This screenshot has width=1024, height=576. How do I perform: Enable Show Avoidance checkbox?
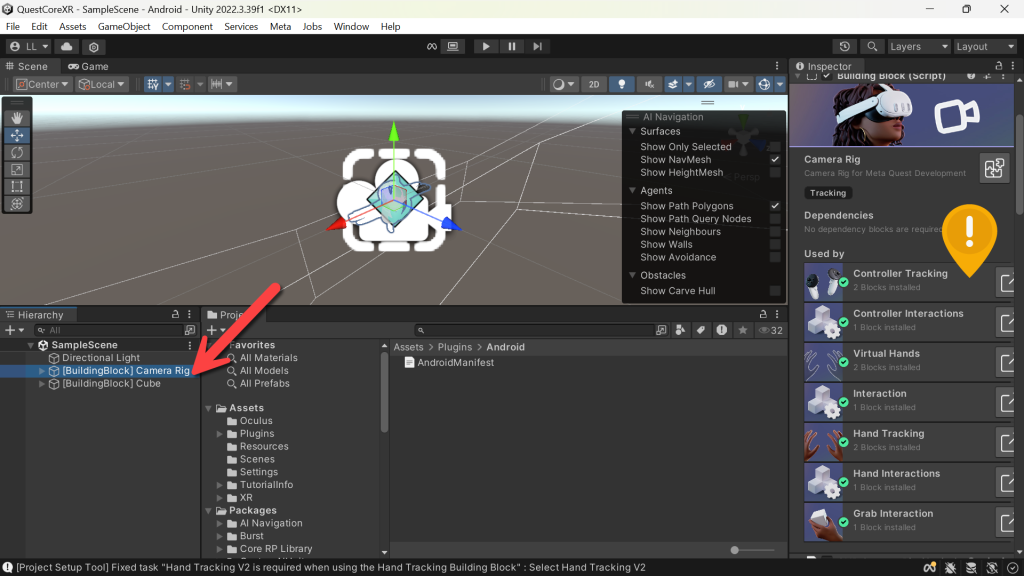click(x=775, y=257)
